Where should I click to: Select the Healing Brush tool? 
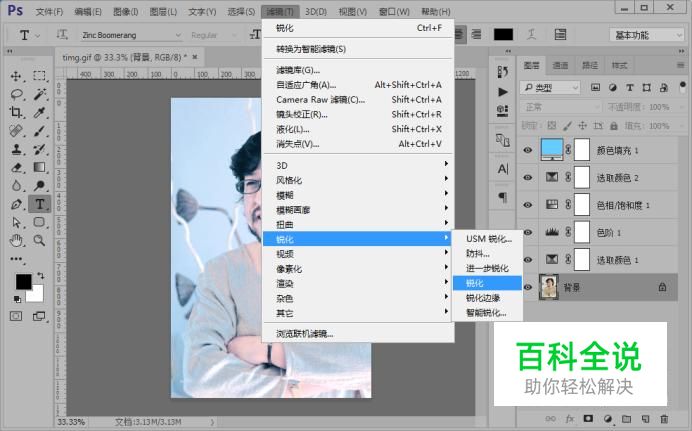[x=16, y=131]
